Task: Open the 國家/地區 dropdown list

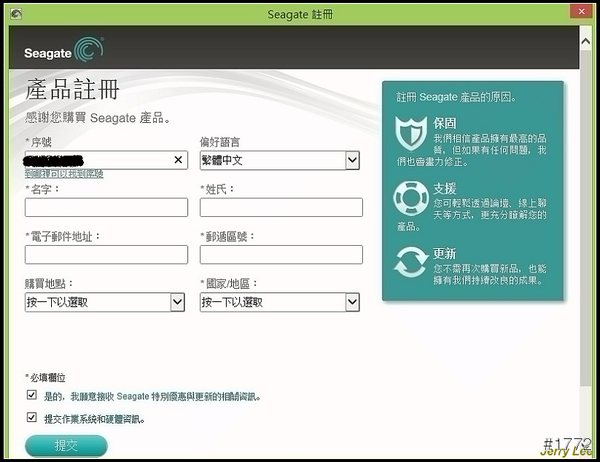Action: (352, 302)
